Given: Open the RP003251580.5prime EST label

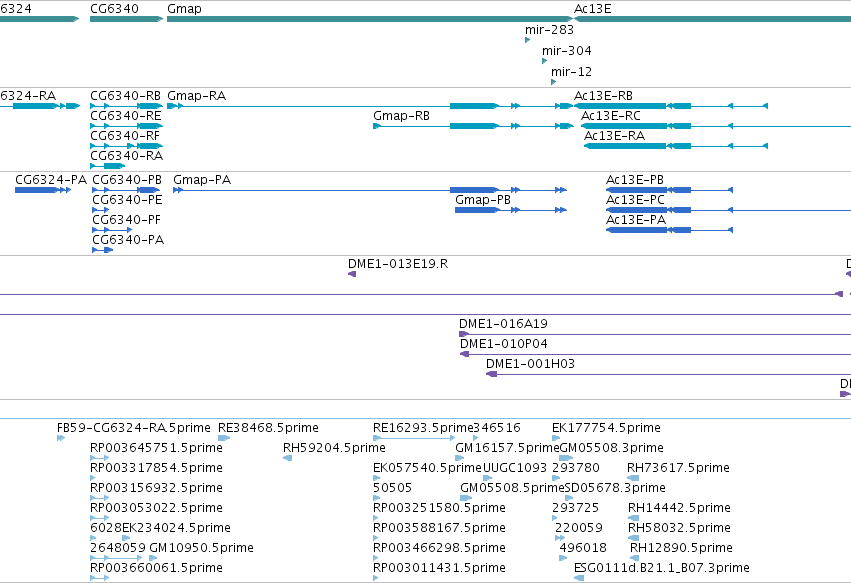Looking at the screenshot, I should pyautogui.click(x=440, y=508).
